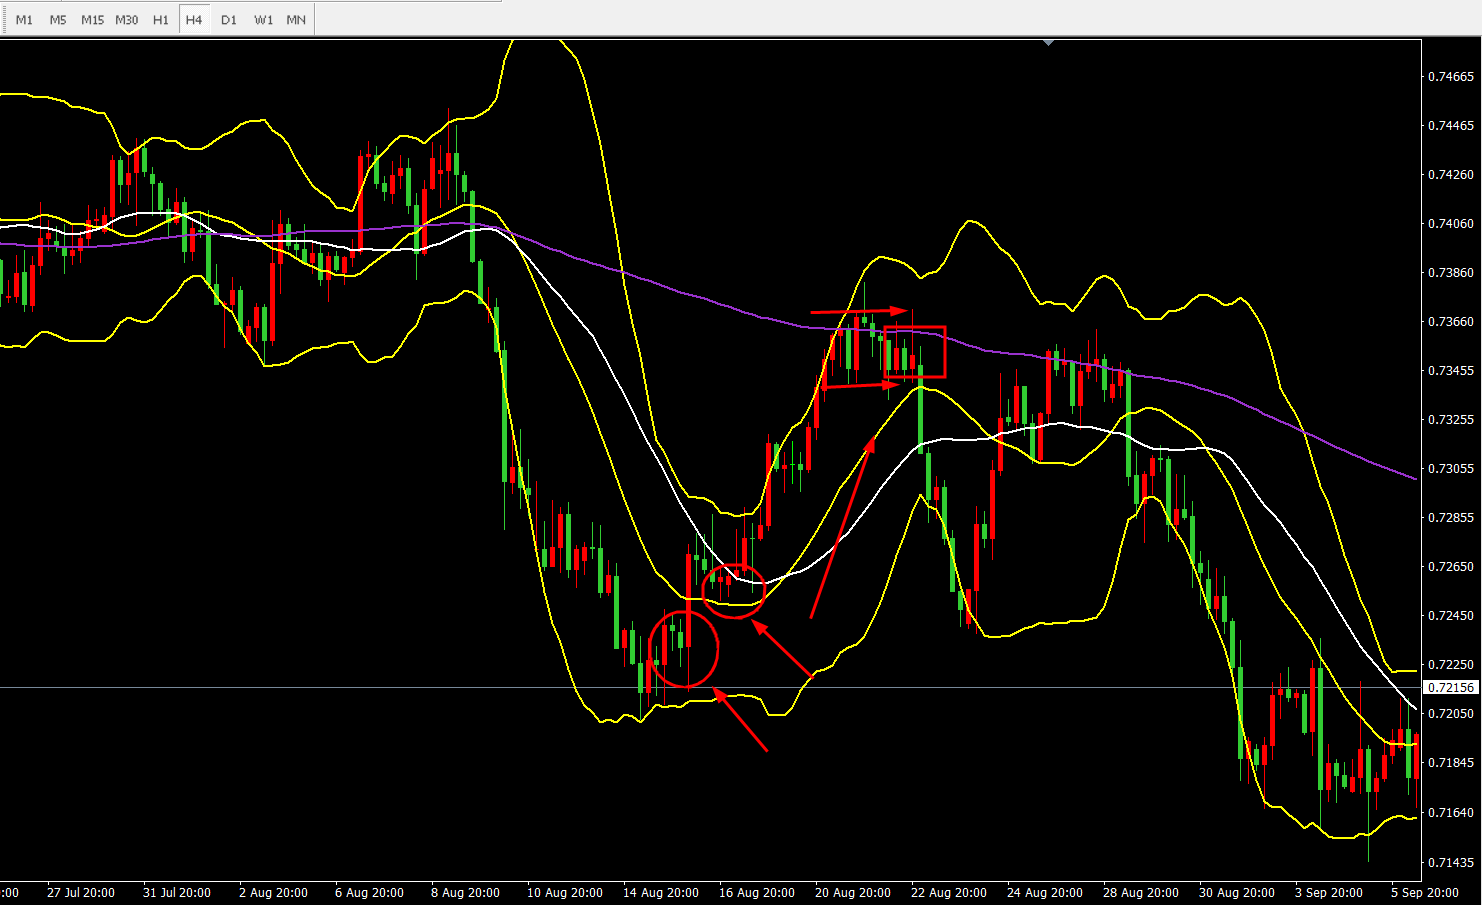Screen dimensions: 1482x905
Task: Change the period to H1
Action: click(x=161, y=19)
